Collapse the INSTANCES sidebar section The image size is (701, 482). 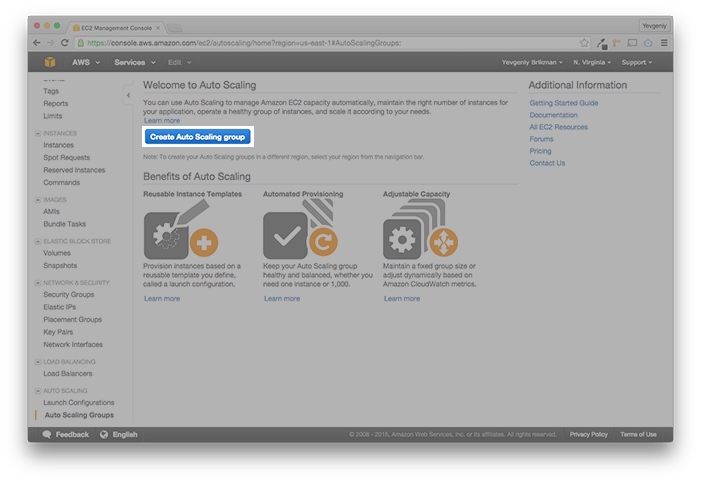point(38,133)
